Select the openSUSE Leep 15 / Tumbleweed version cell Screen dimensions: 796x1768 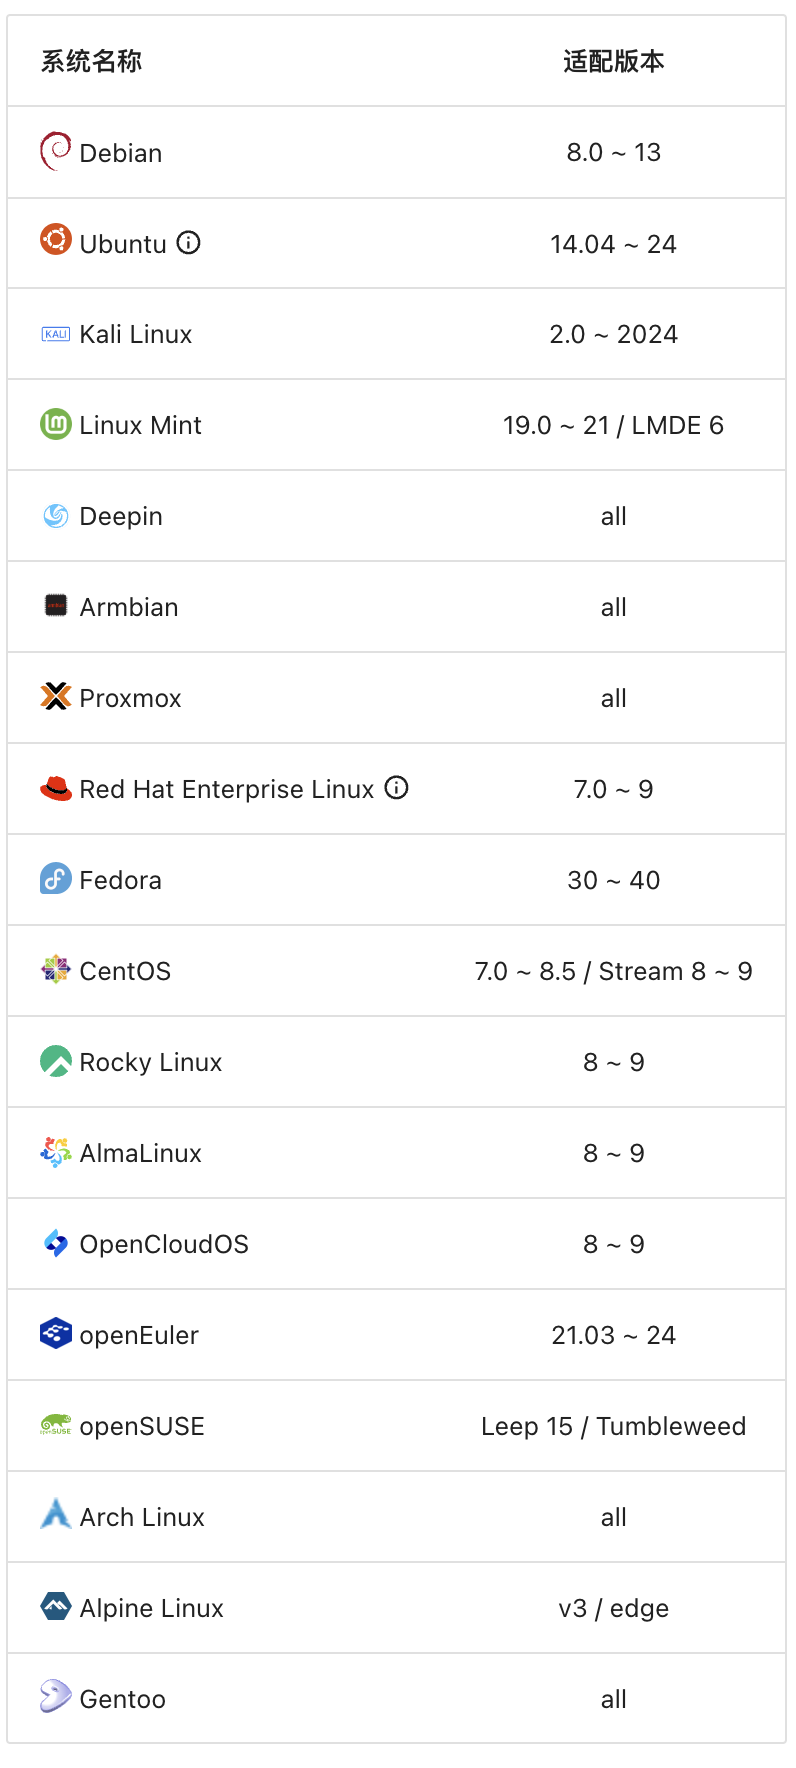614,1426
